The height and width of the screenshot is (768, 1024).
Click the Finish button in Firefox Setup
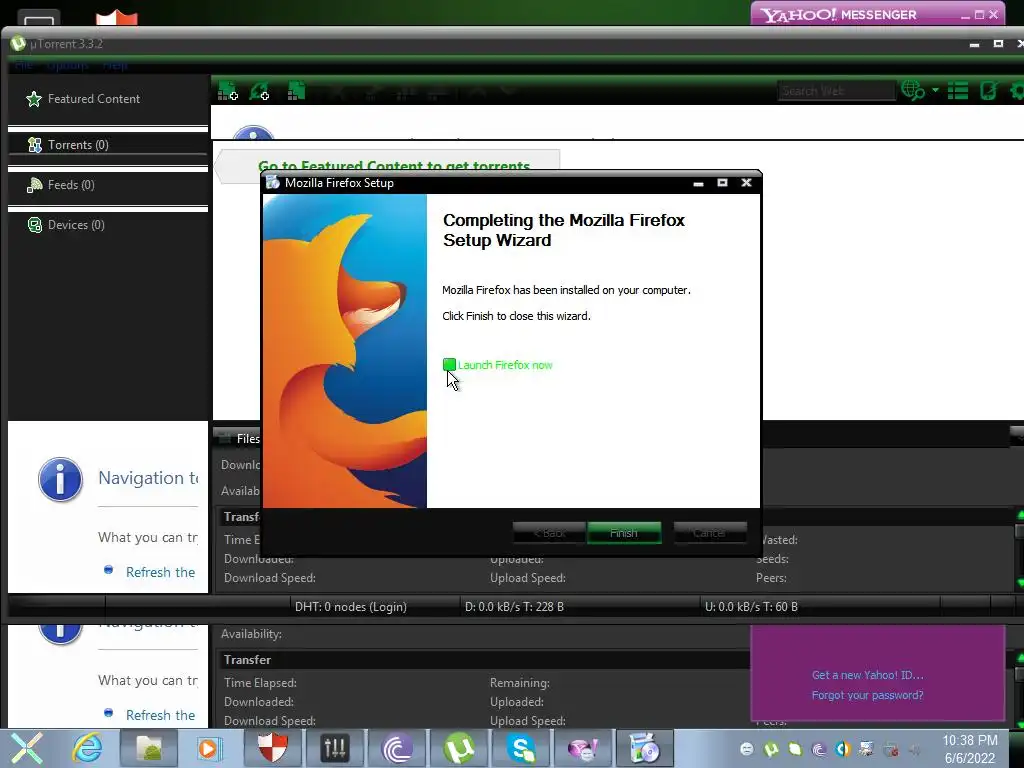tap(624, 533)
